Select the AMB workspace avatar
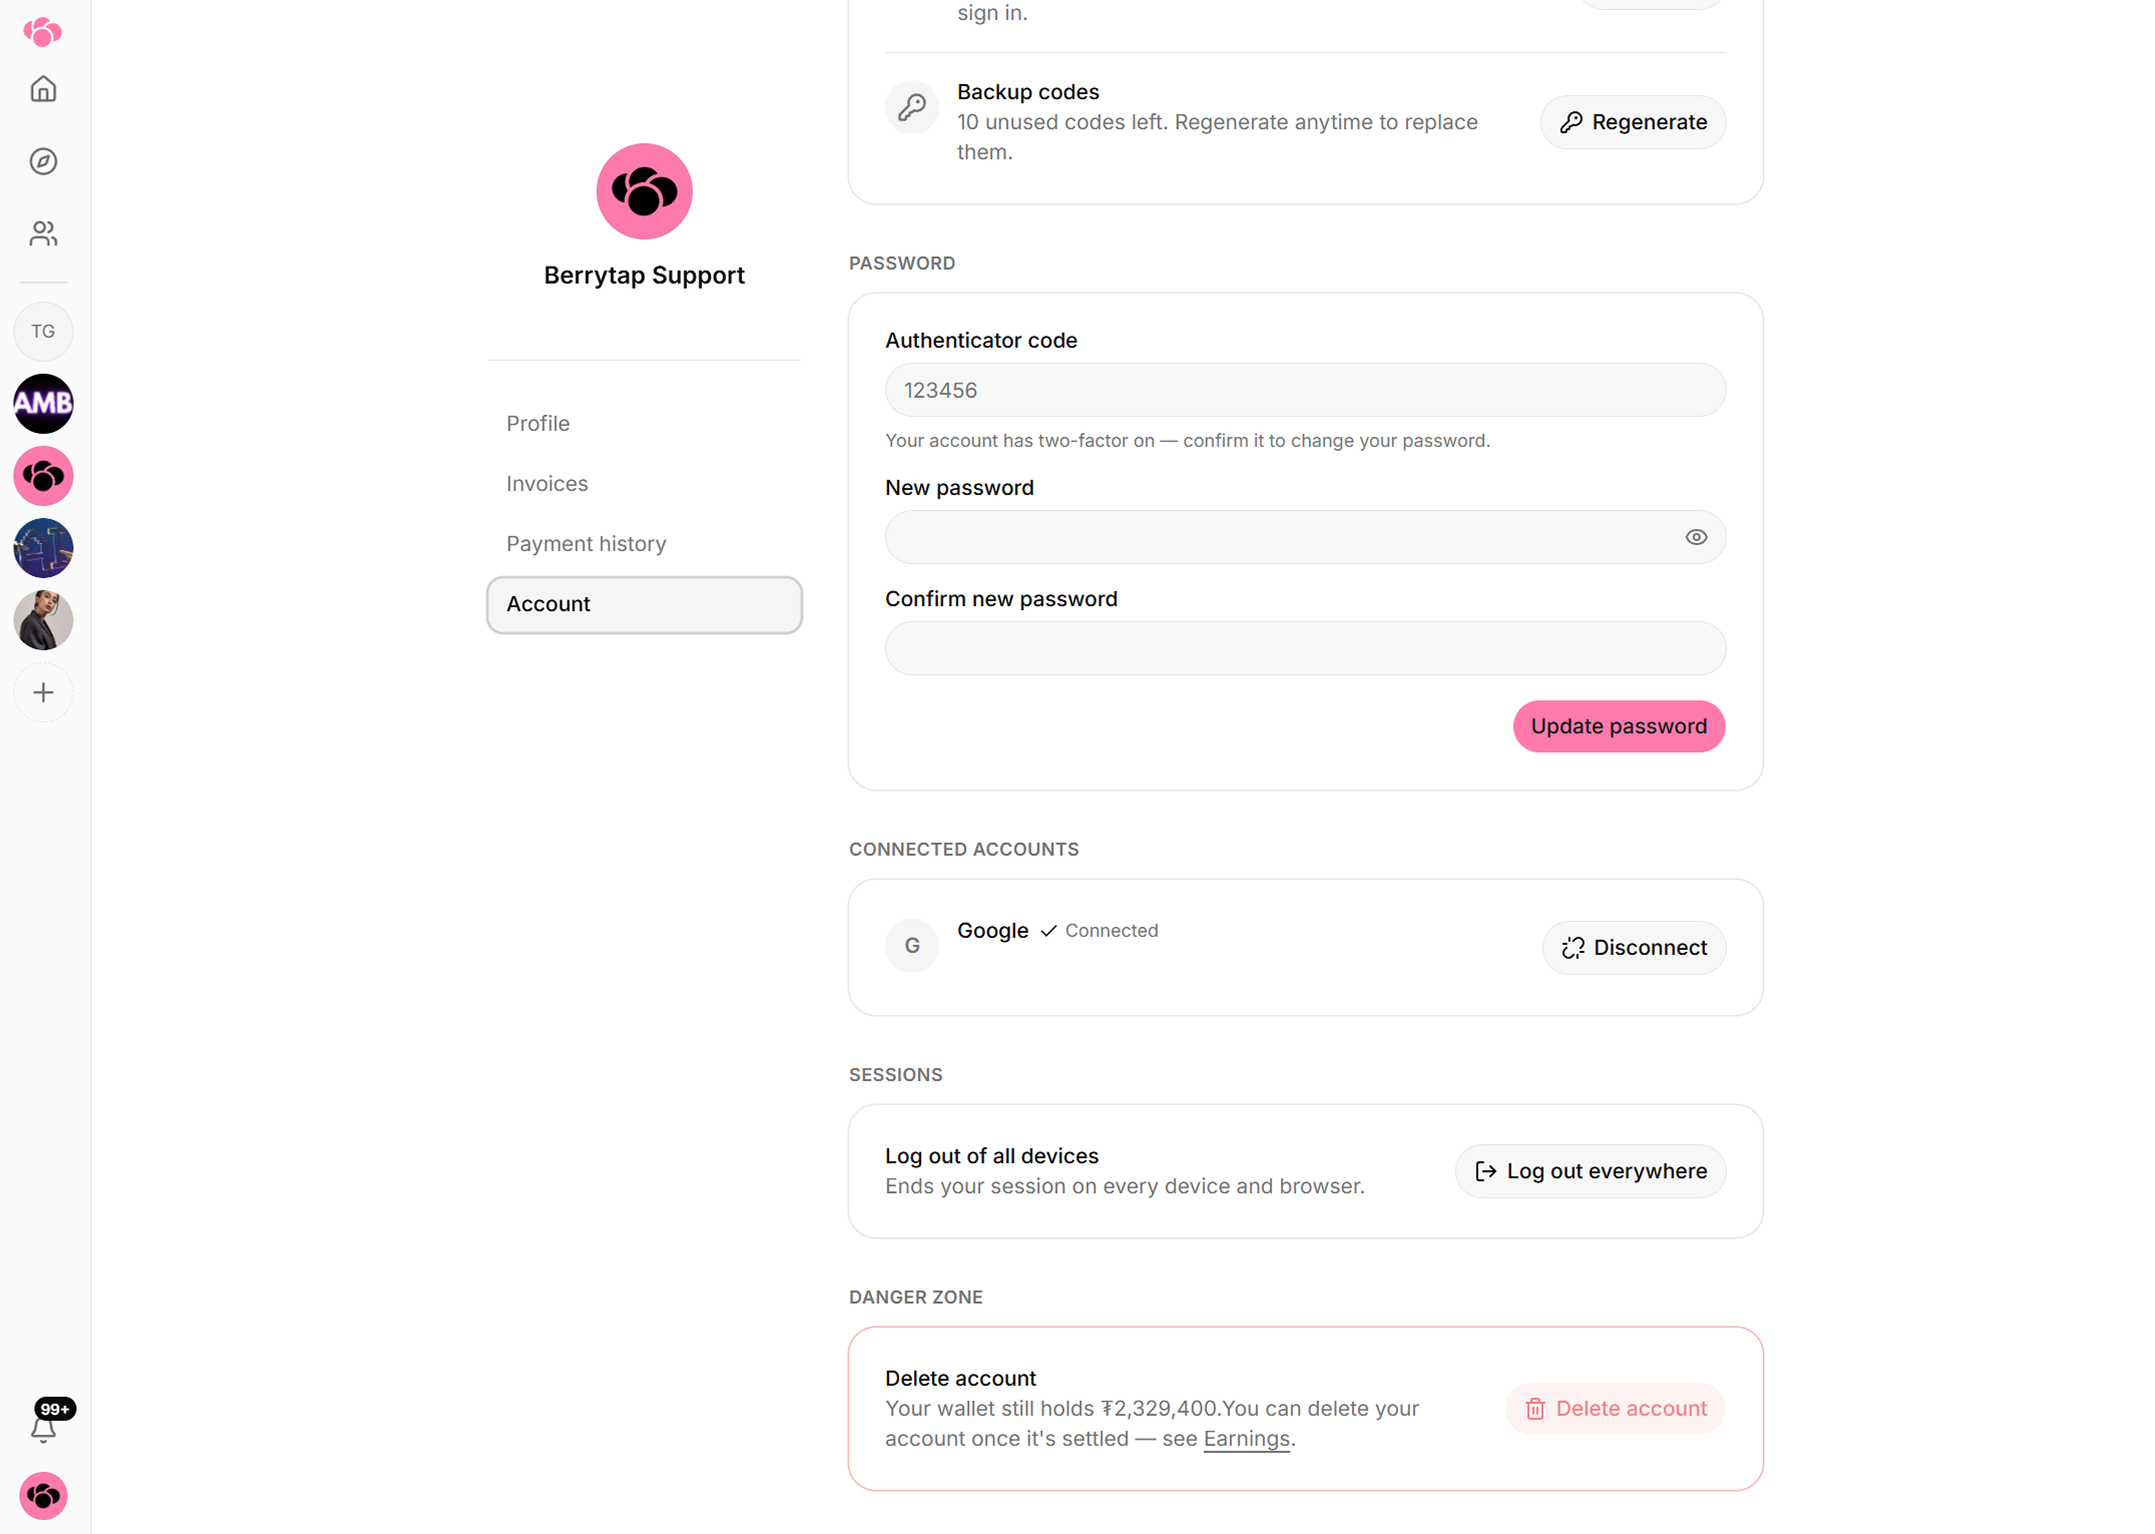Screen dimensions: 2155x1534 43,403
